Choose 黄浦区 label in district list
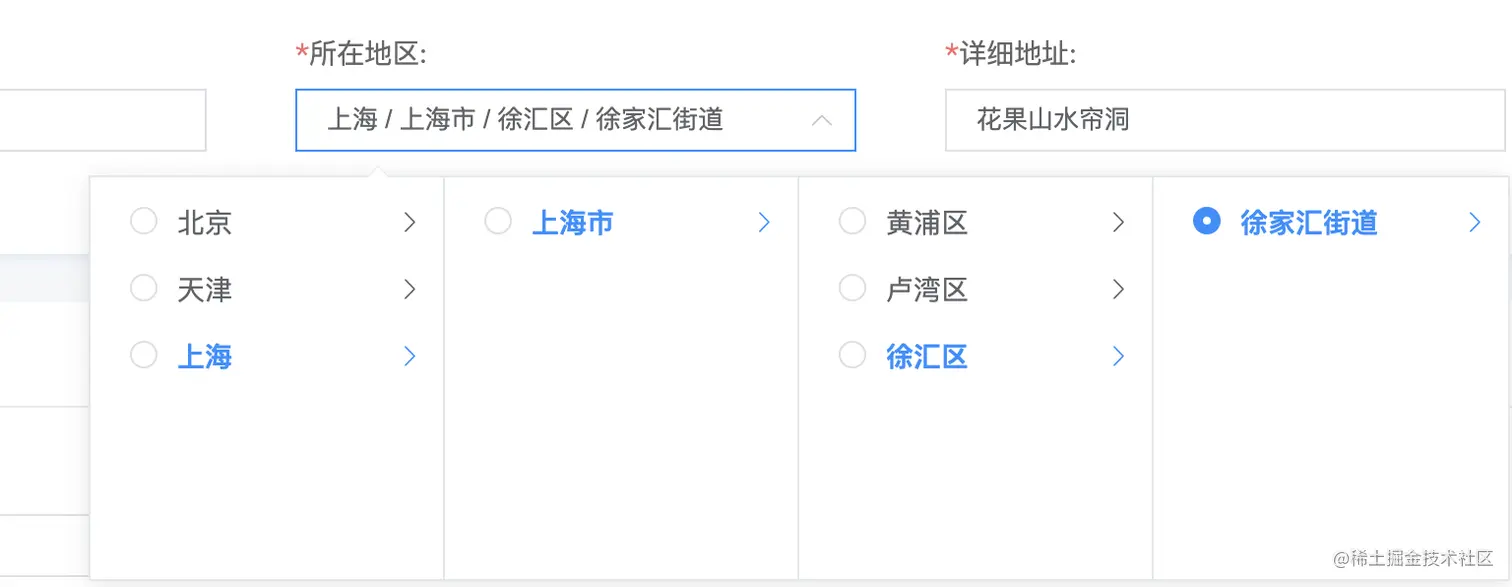Image resolution: width=1512 pixels, height=587 pixels. point(927,222)
